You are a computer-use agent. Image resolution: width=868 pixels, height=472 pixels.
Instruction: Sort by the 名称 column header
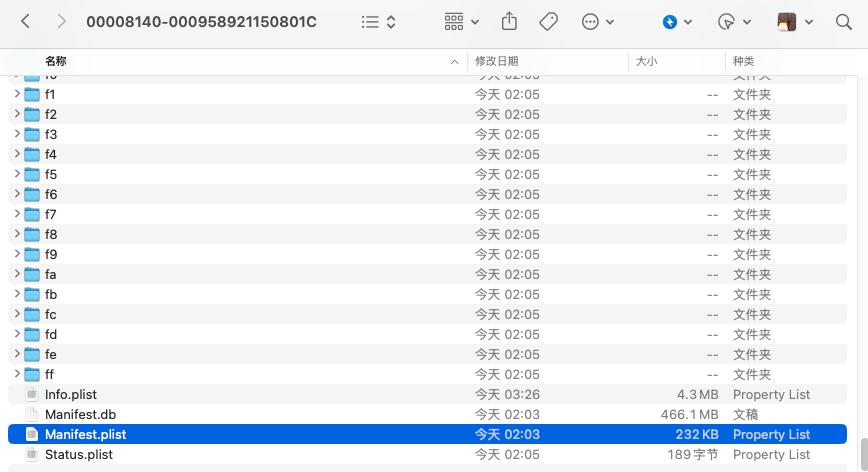[x=56, y=61]
